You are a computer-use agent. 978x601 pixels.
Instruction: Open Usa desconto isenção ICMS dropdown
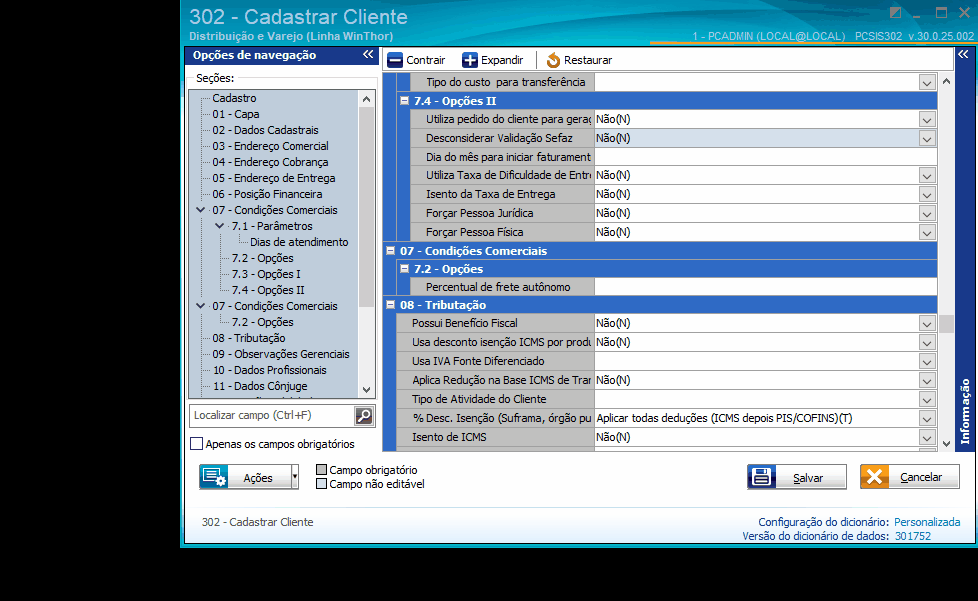(x=927, y=342)
